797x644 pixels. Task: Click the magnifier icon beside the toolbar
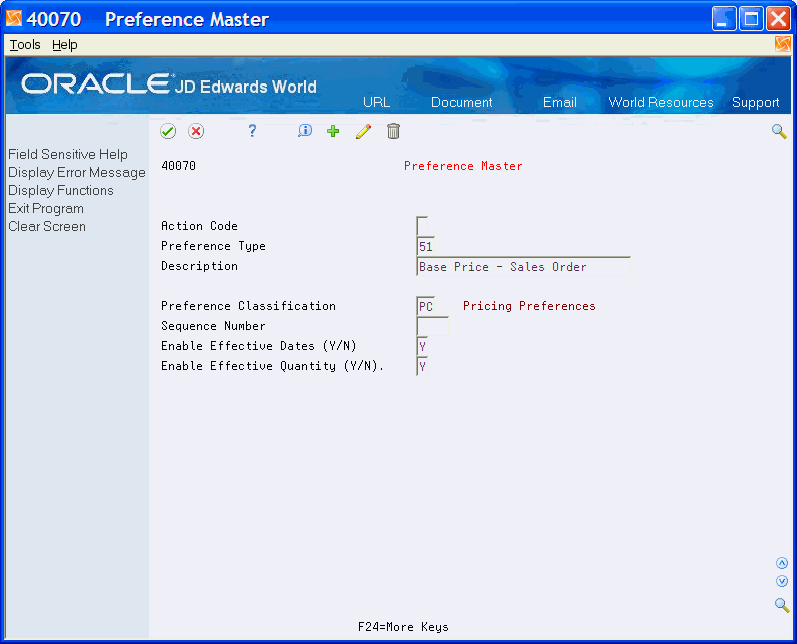779,132
